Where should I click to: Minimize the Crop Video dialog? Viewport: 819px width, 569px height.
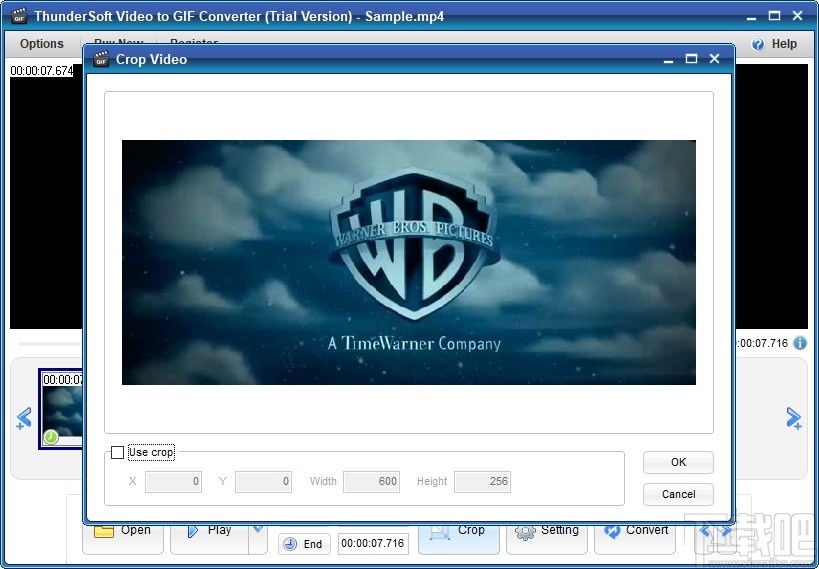(x=668, y=60)
